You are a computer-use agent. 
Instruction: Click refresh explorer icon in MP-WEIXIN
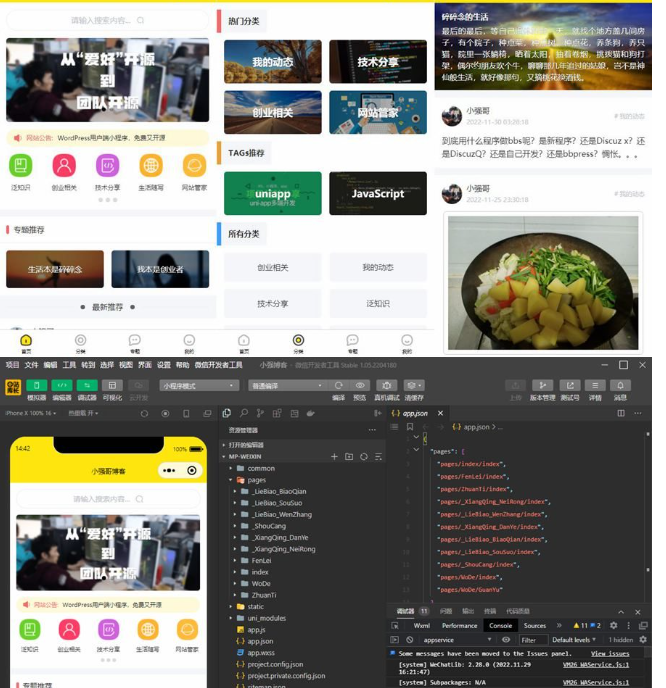pos(364,457)
